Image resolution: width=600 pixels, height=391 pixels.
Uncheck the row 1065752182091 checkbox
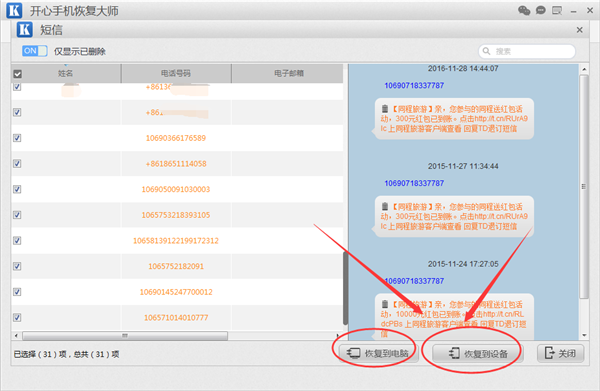(17, 266)
